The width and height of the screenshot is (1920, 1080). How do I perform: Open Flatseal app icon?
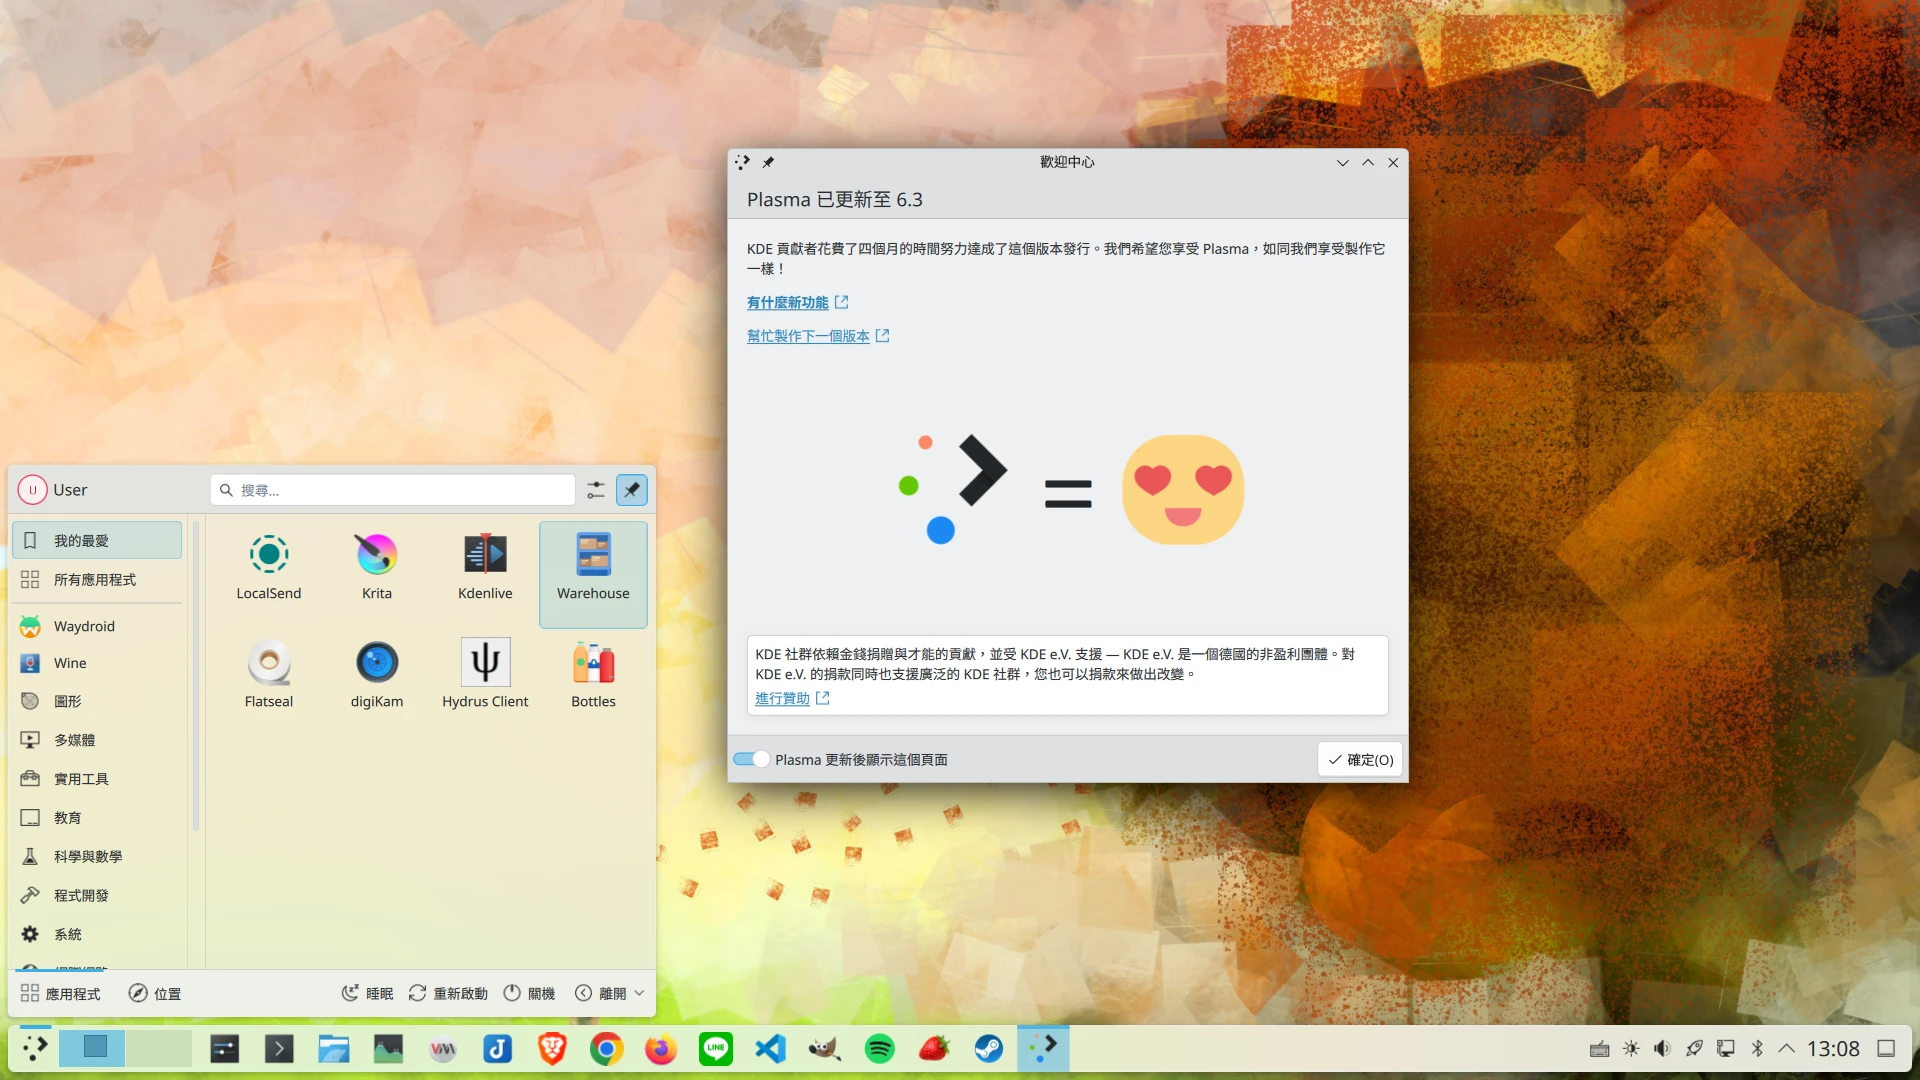tap(269, 664)
